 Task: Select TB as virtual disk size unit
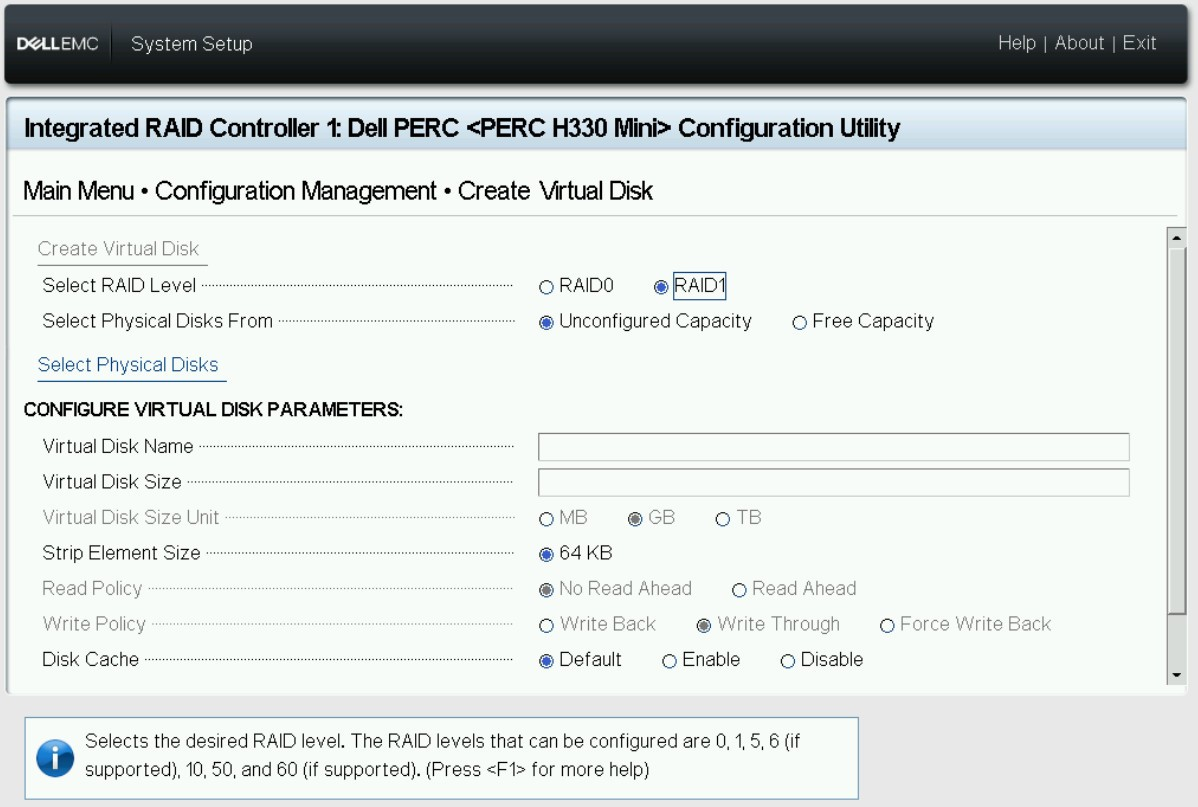(x=723, y=518)
